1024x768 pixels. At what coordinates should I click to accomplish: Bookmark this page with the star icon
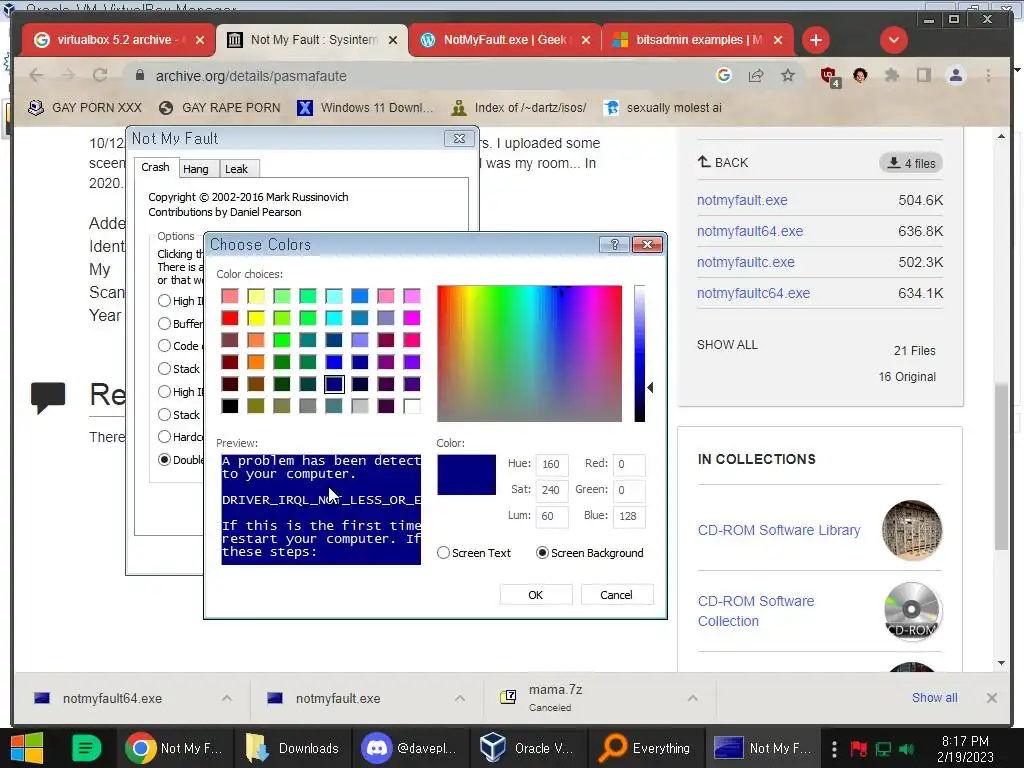(788, 76)
